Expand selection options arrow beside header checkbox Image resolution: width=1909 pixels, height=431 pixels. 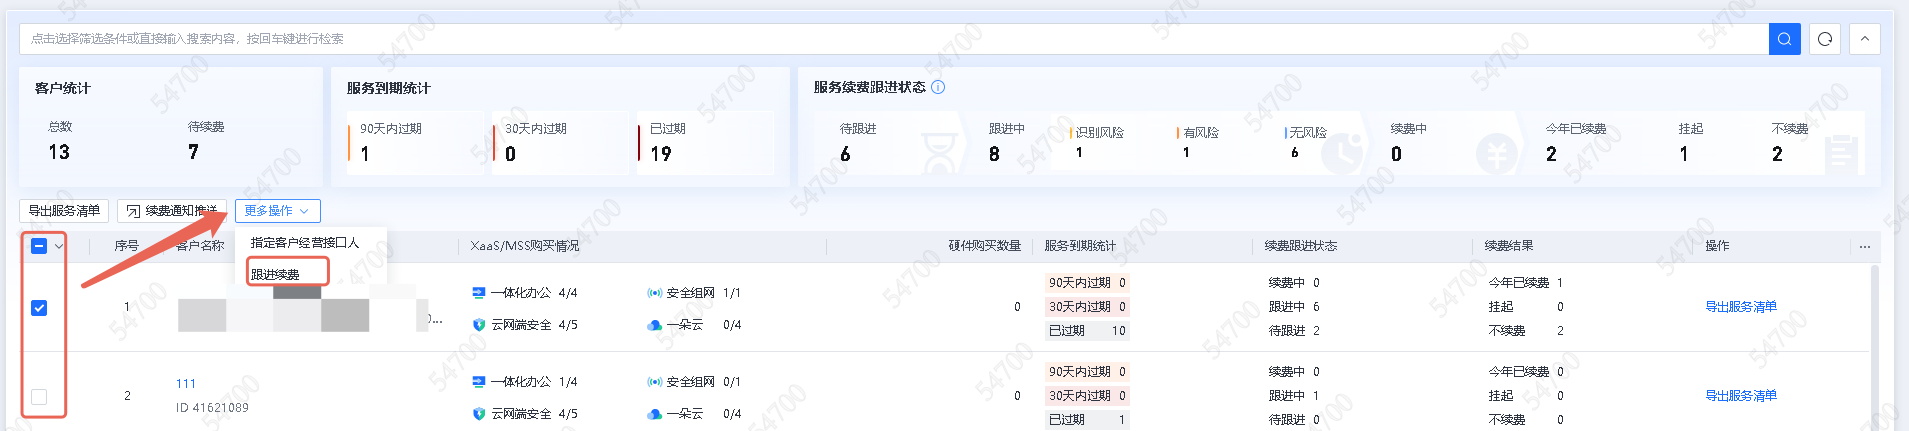pyautogui.click(x=59, y=246)
